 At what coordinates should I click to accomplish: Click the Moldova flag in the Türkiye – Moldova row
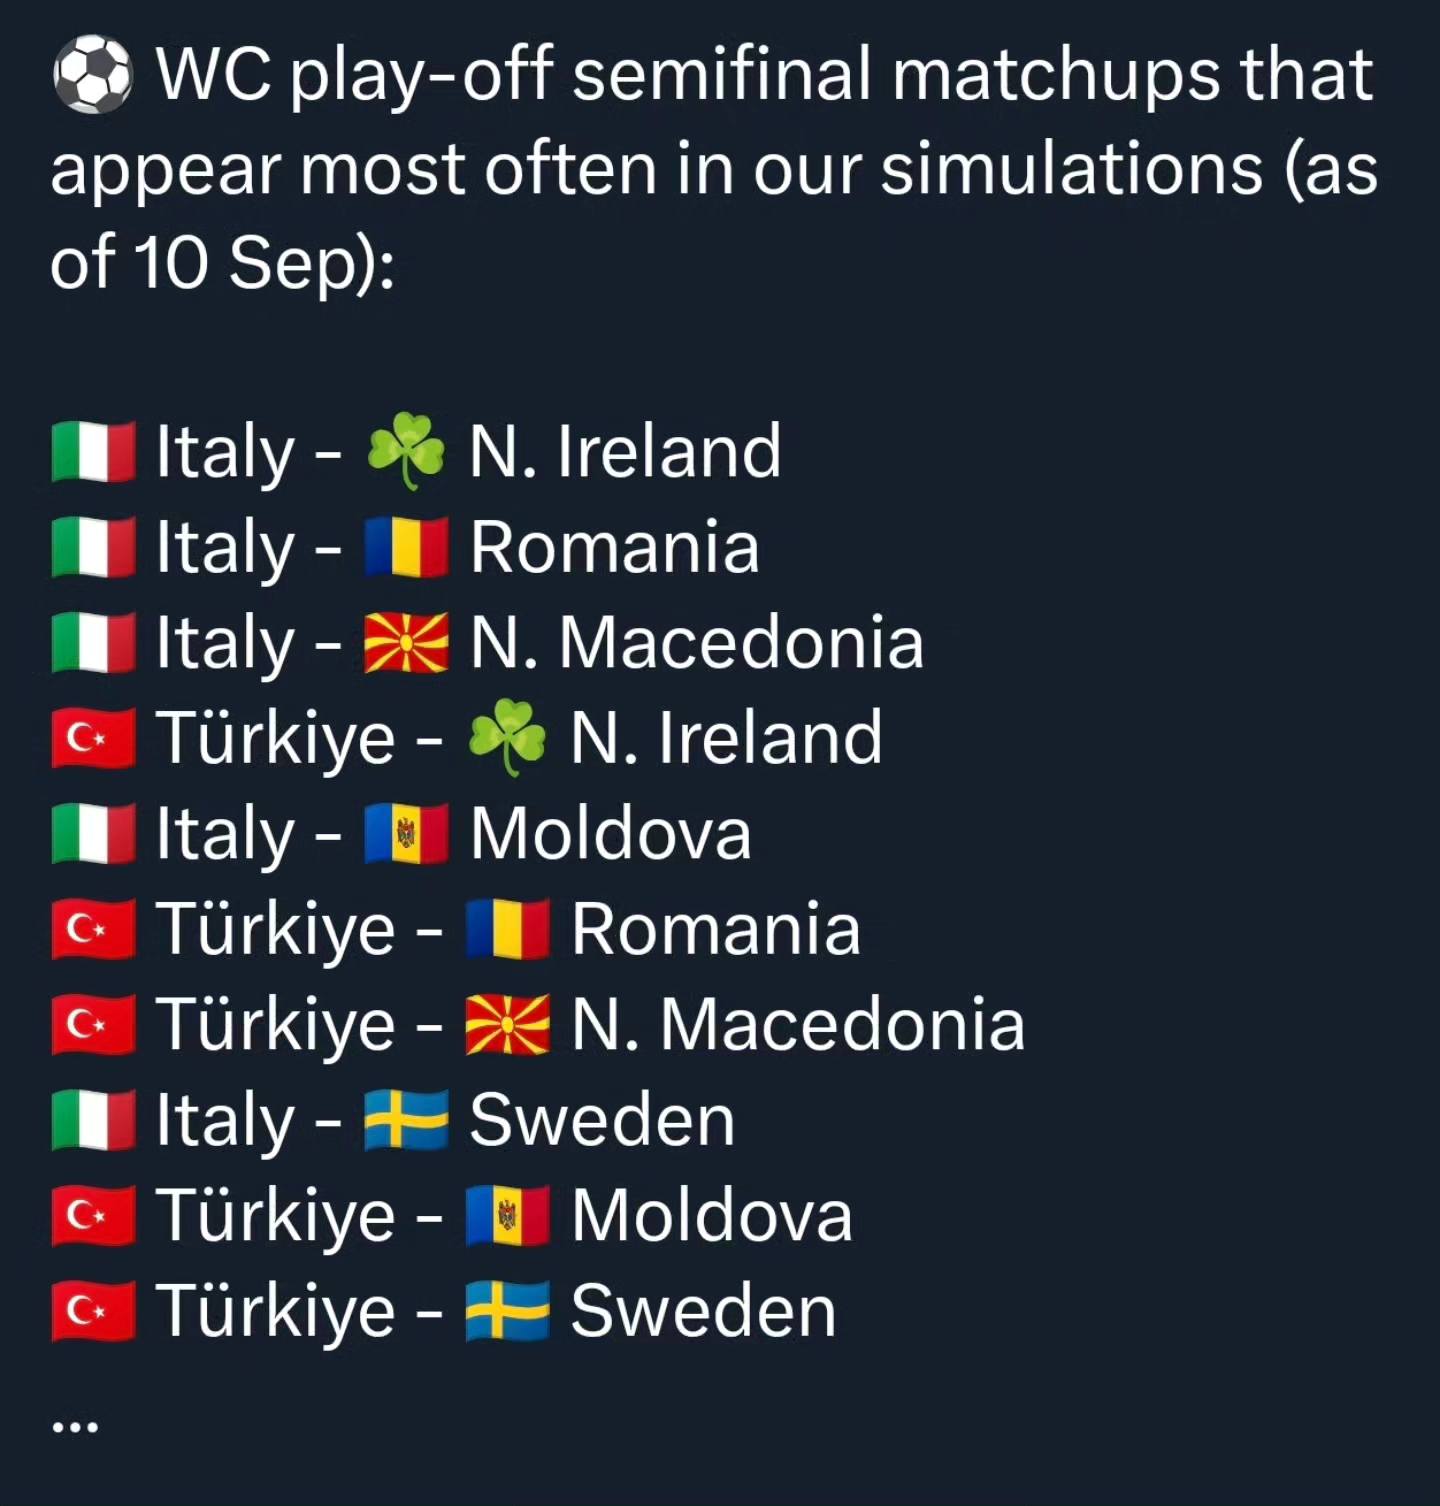507,1216
